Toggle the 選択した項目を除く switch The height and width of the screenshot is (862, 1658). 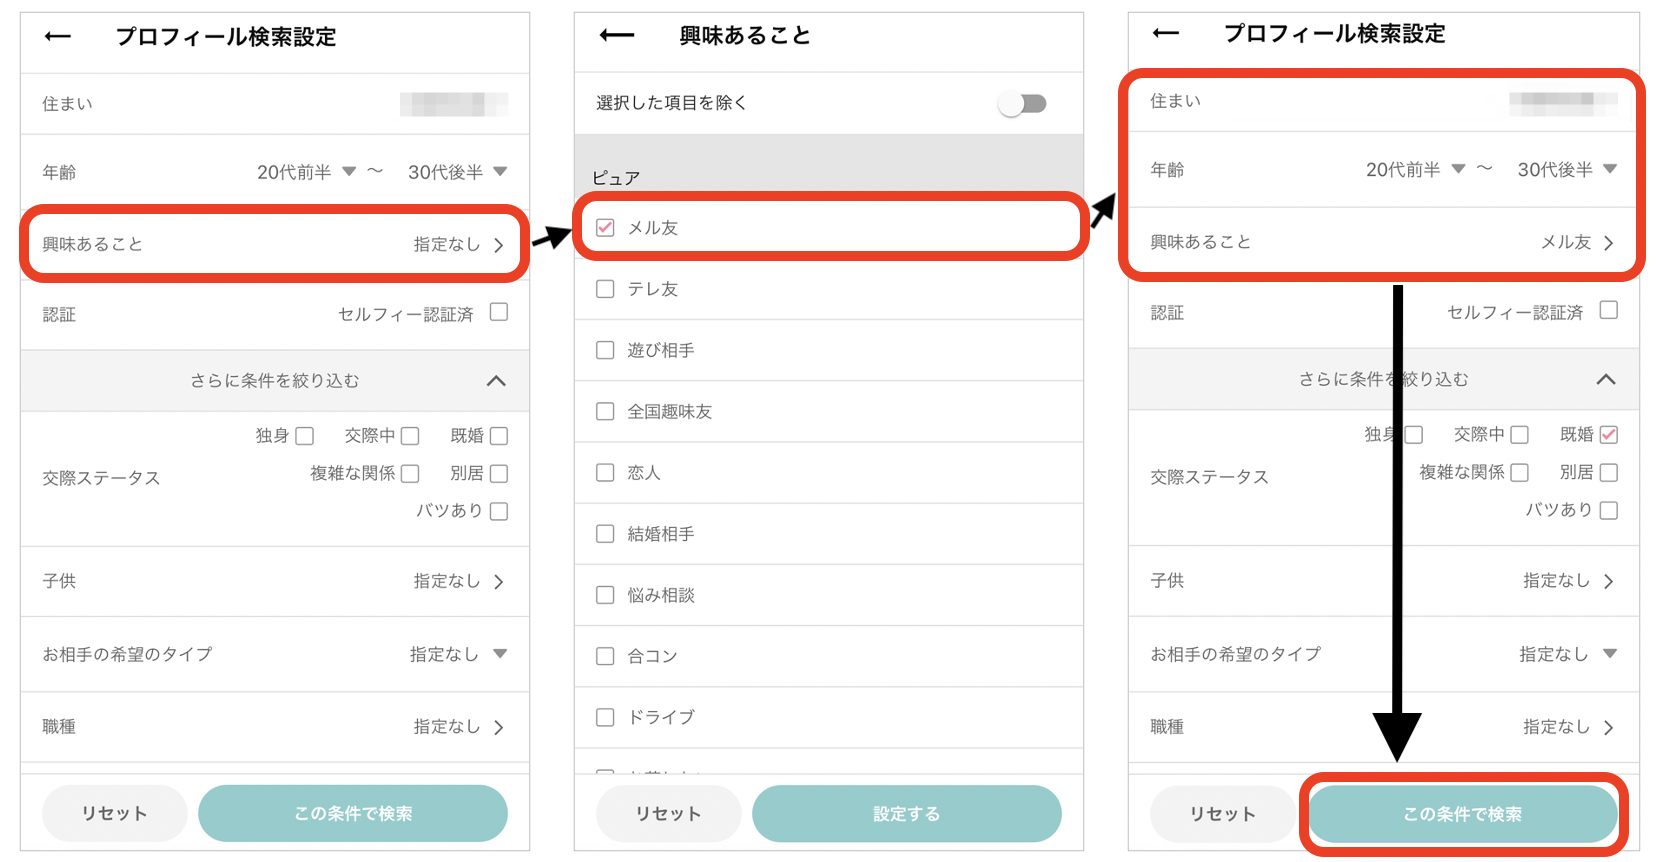pyautogui.click(x=1022, y=104)
